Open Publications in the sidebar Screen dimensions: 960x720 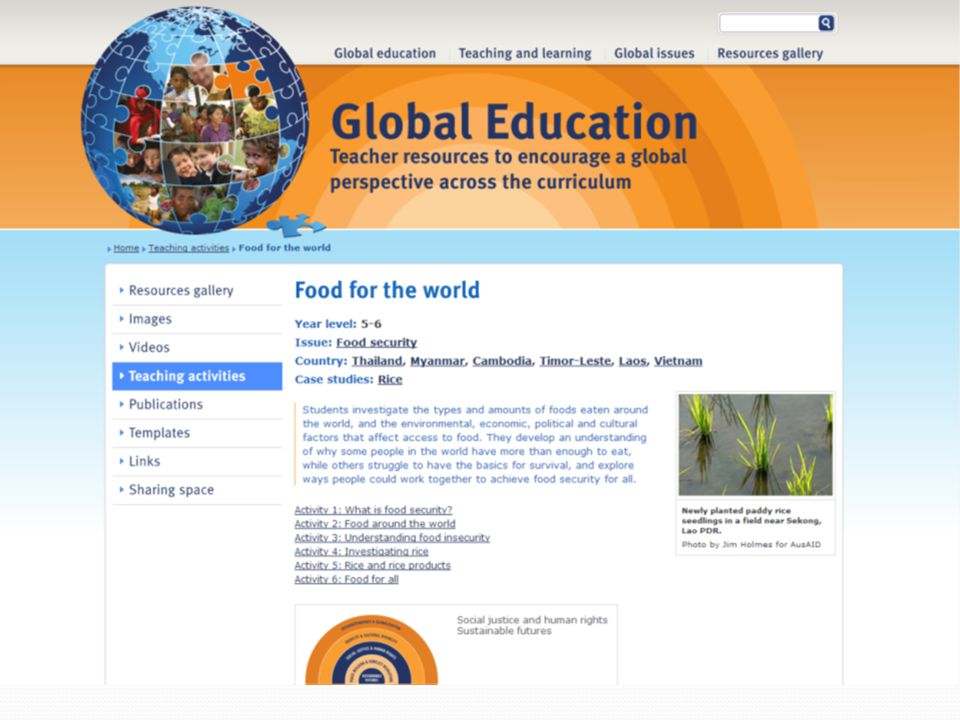(x=197, y=404)
